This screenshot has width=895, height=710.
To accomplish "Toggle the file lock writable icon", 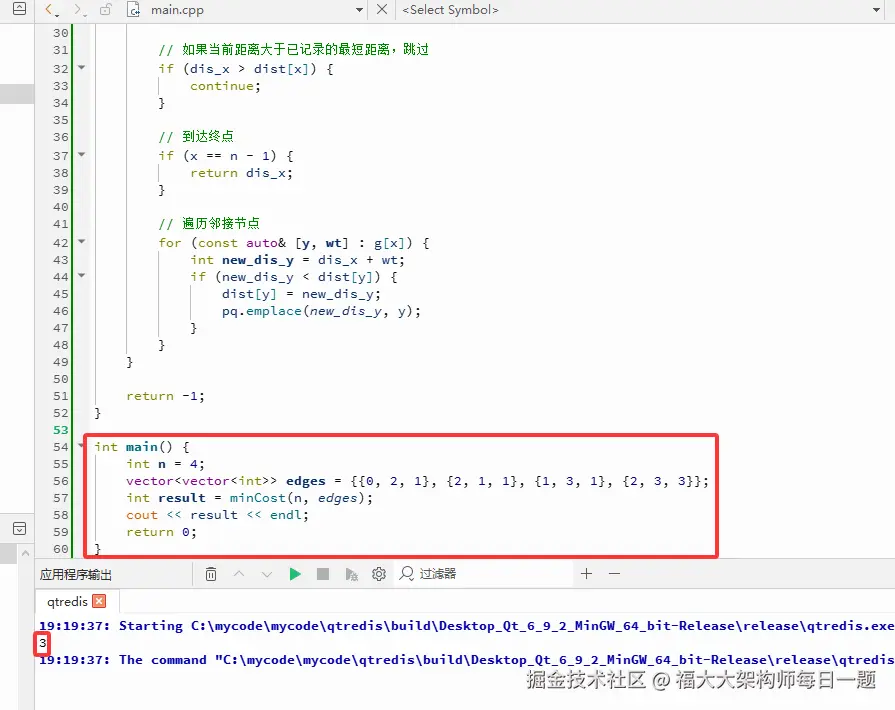I will coord(106,9).
